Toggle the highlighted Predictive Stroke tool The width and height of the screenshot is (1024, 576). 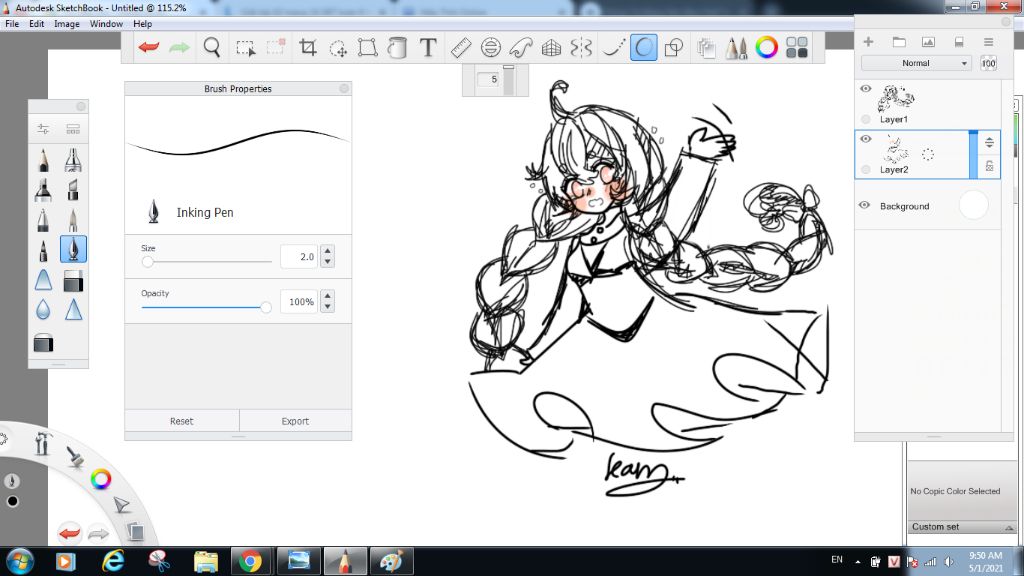(x=643, y=48)
